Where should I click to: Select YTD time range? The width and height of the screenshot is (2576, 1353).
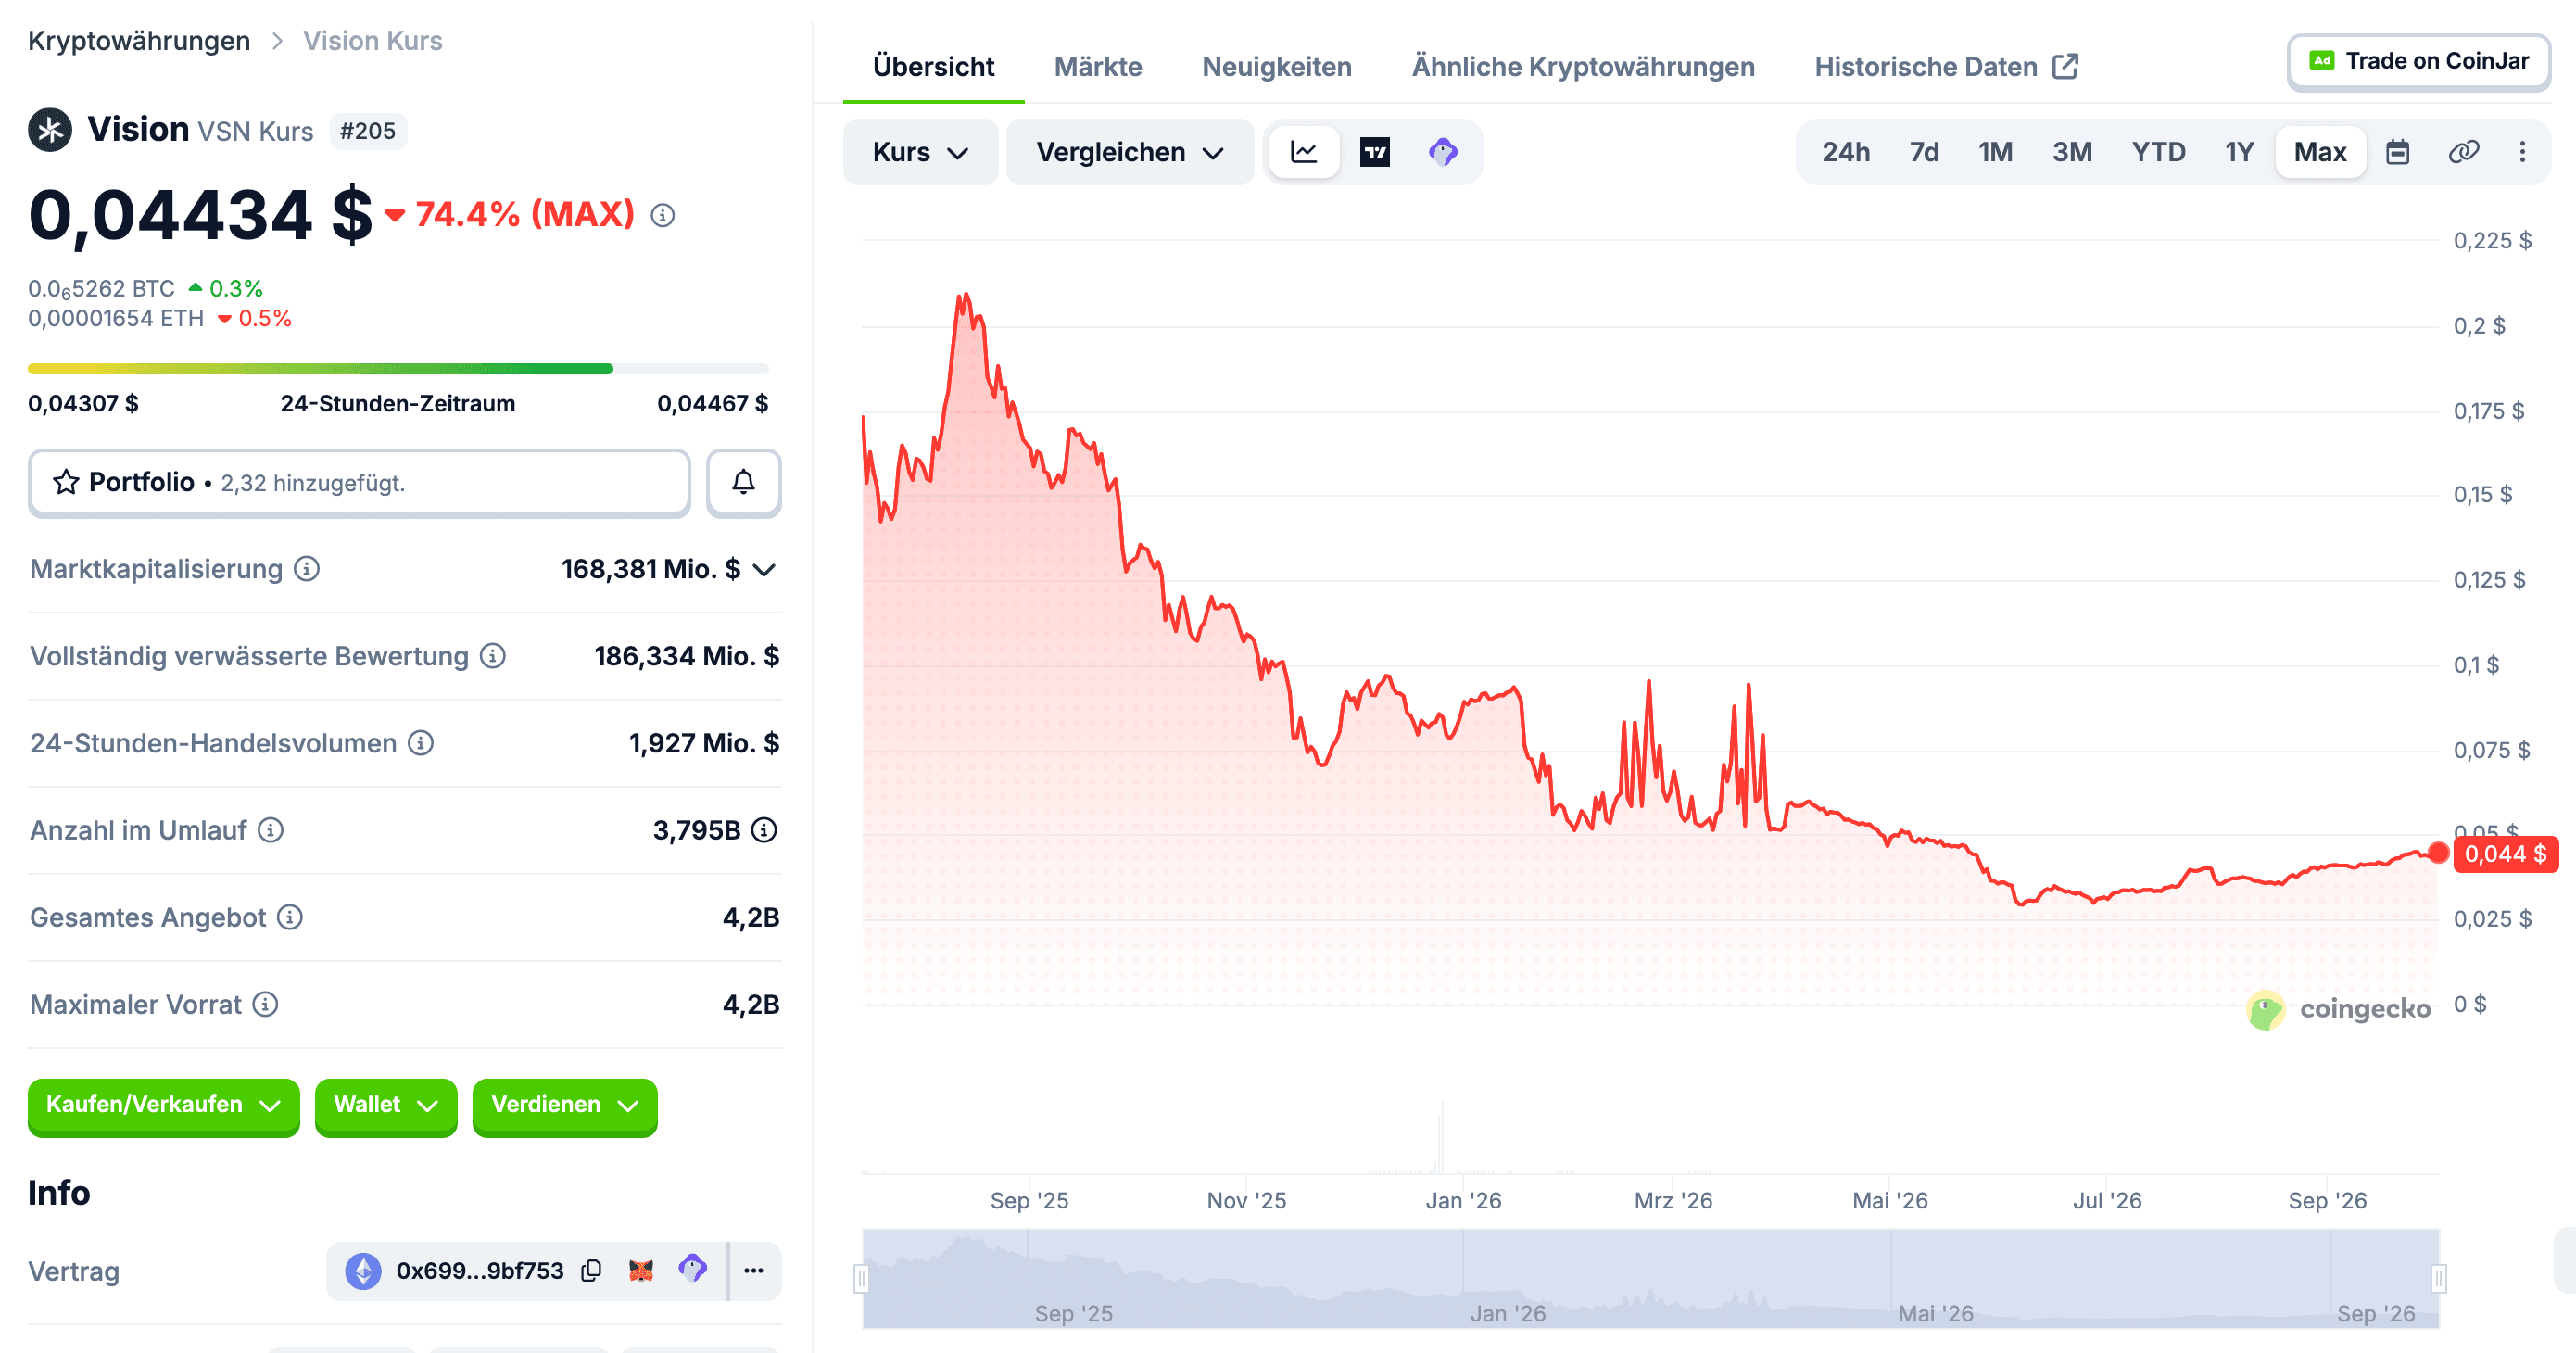pos(2158,152)
